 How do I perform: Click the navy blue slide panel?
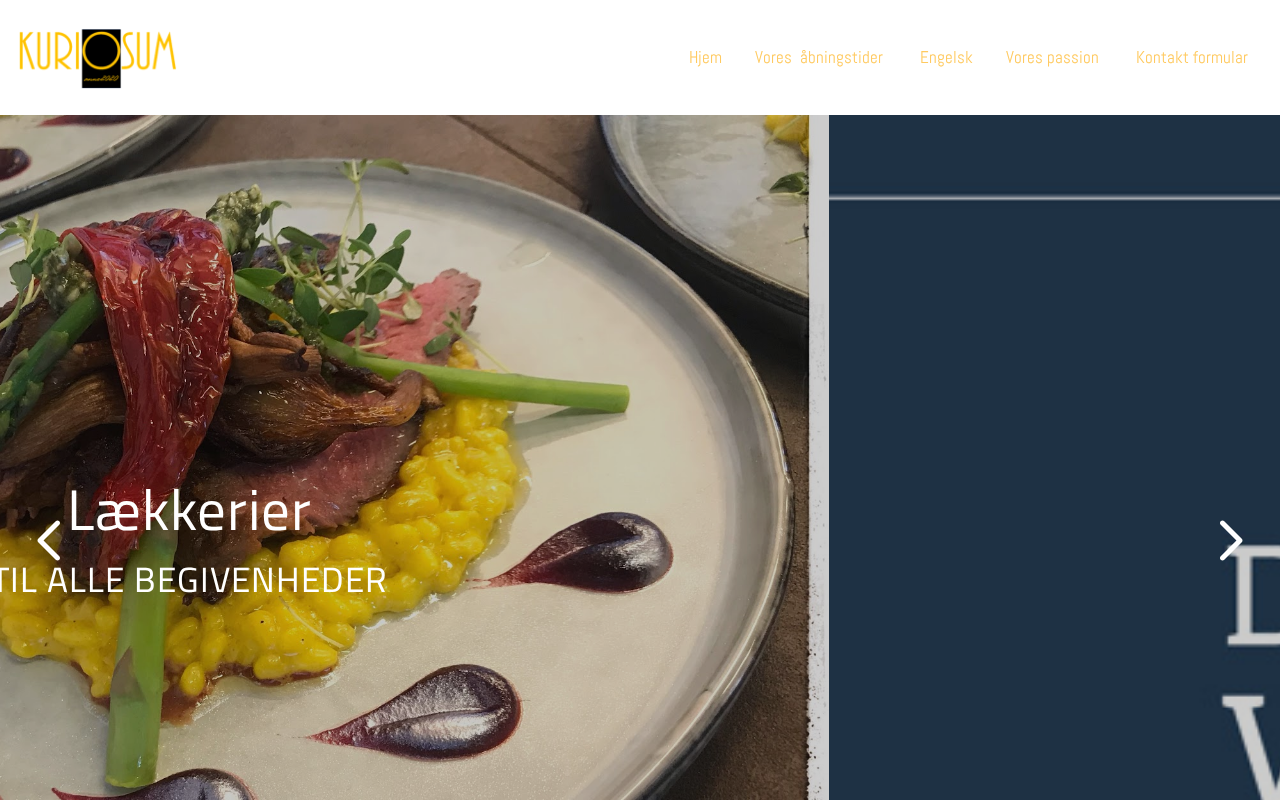tap(1054, 457)
